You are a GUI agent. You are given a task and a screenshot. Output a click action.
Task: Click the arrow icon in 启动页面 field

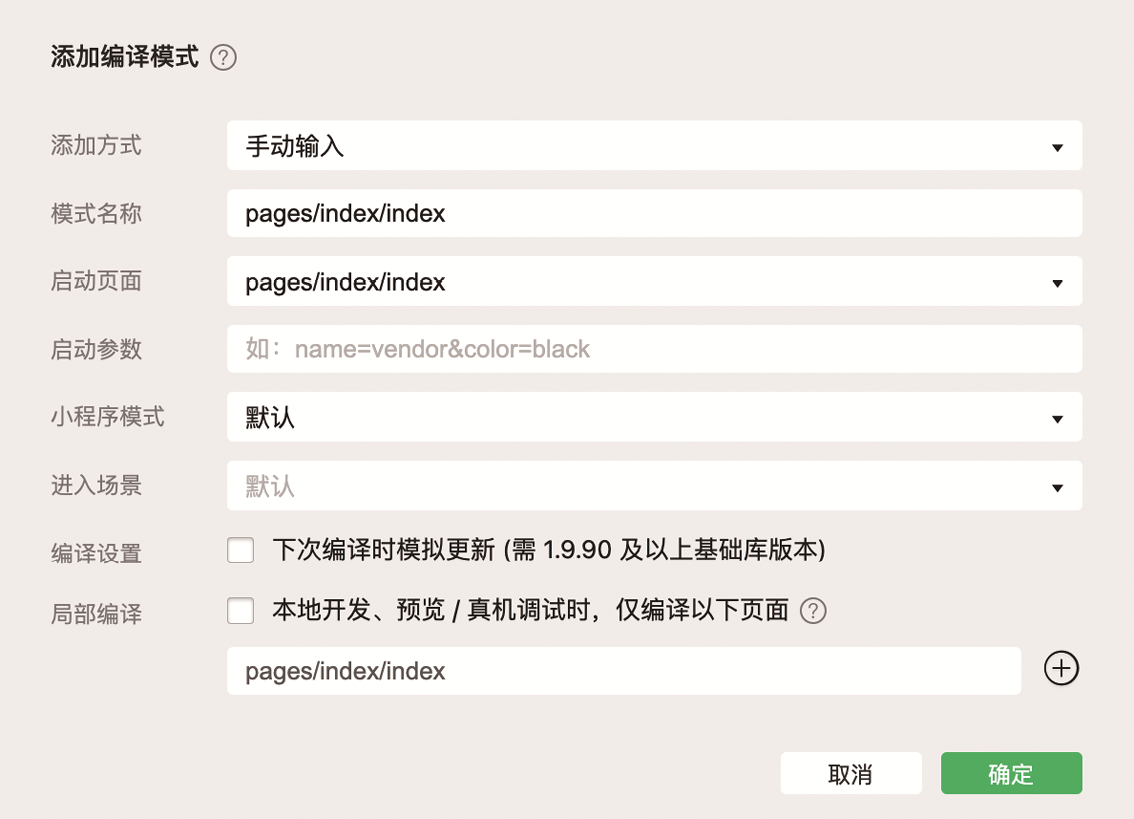point(1057,283)
